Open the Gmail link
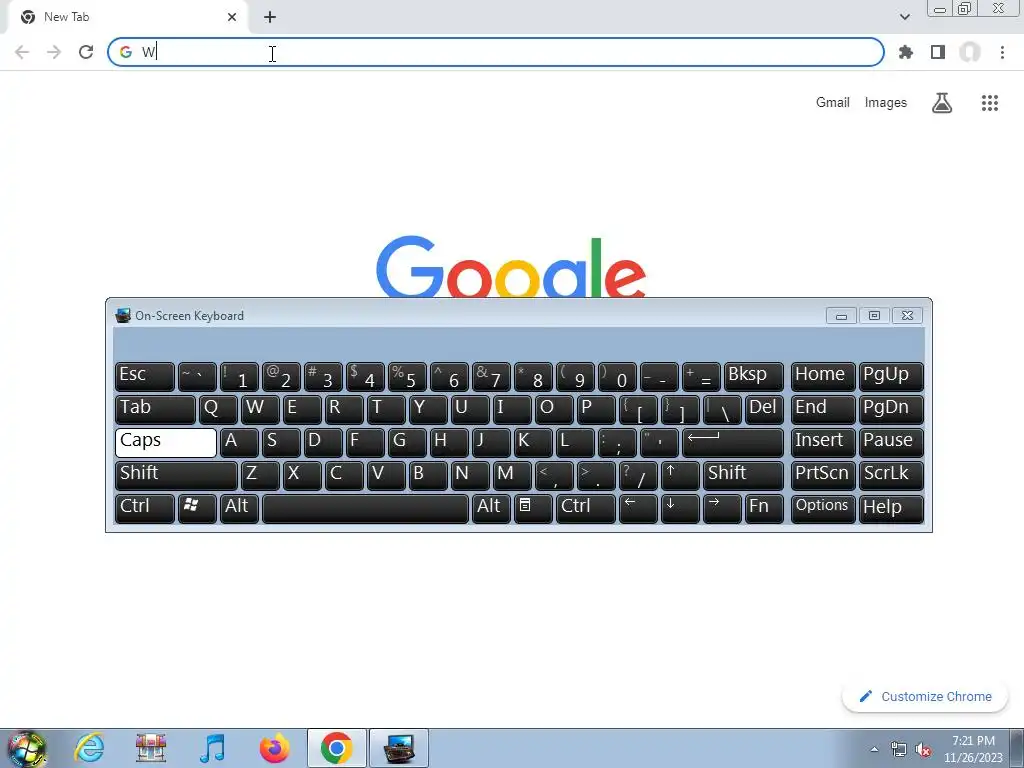The height and width of the screenshot is (768, 1024). click(833, 103)
